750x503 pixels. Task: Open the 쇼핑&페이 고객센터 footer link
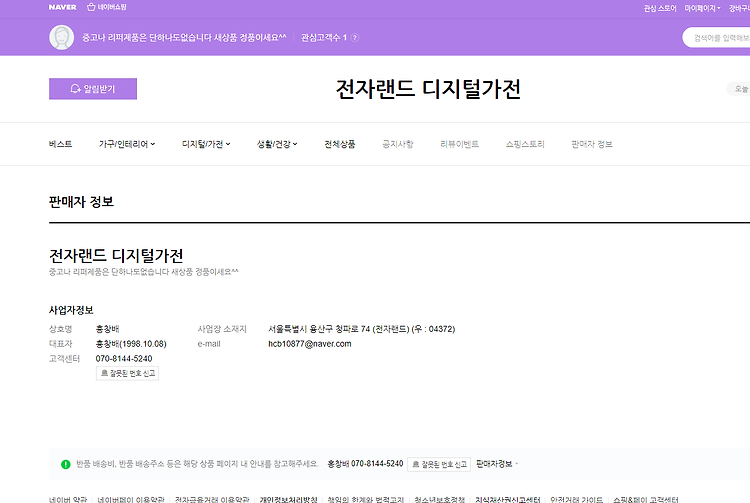pos(646,500)
